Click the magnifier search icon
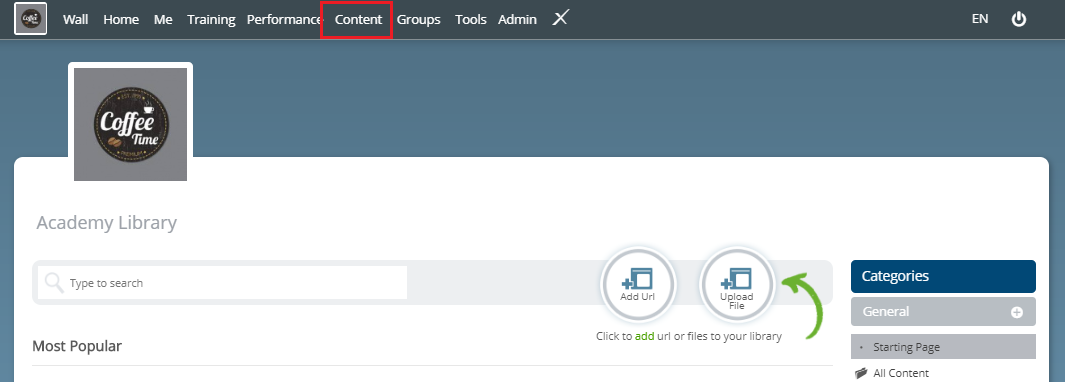The image size is (1065, 382). tap(54, 282)
